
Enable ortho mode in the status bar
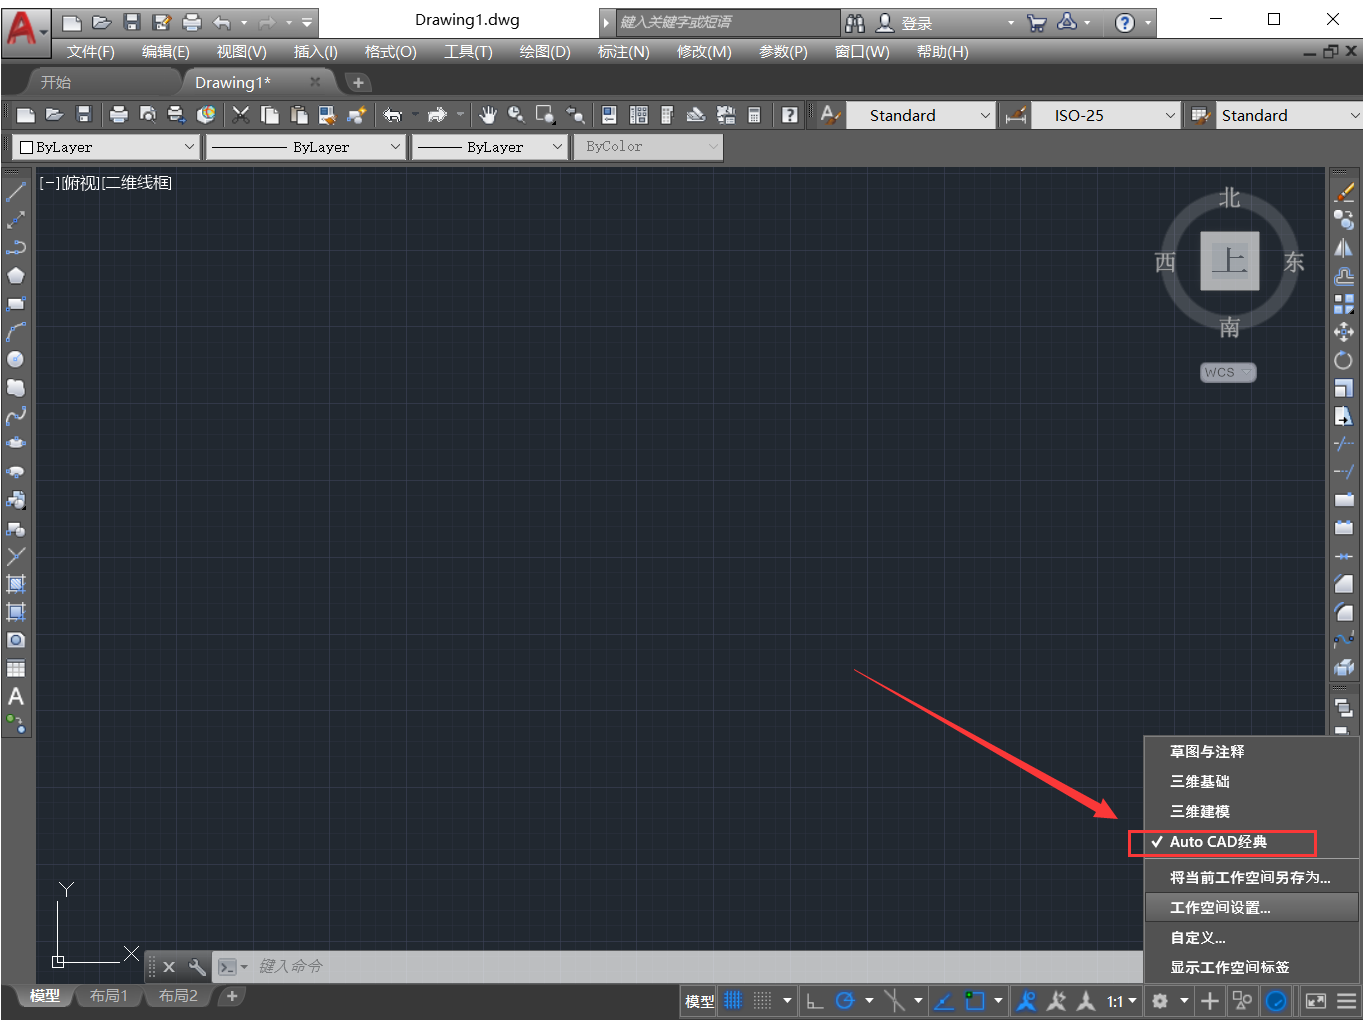[x=815, y=1000]
